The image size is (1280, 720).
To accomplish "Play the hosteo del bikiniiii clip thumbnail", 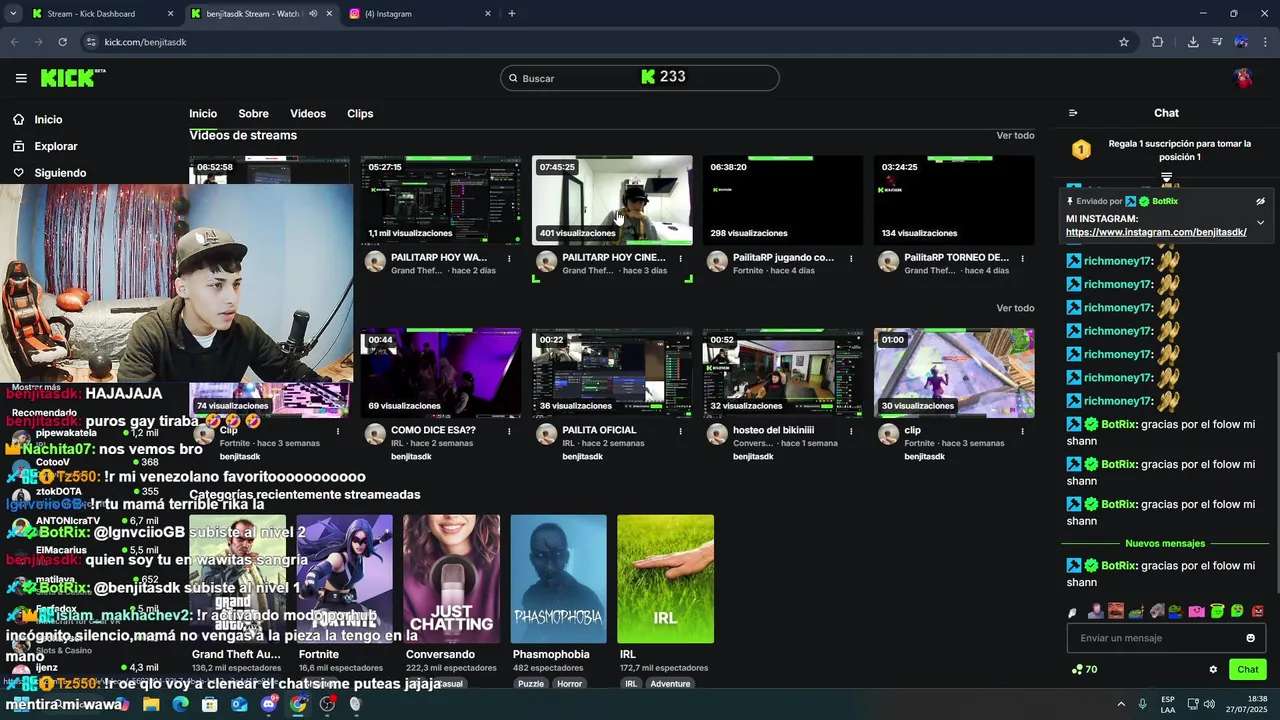I will click(x=783, y=373).
